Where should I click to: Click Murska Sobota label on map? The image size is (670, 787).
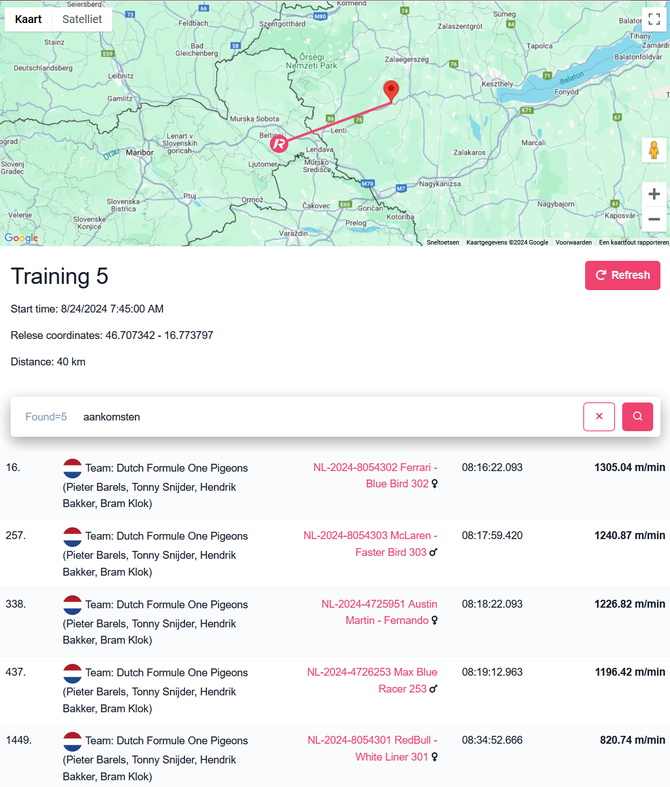254,119
